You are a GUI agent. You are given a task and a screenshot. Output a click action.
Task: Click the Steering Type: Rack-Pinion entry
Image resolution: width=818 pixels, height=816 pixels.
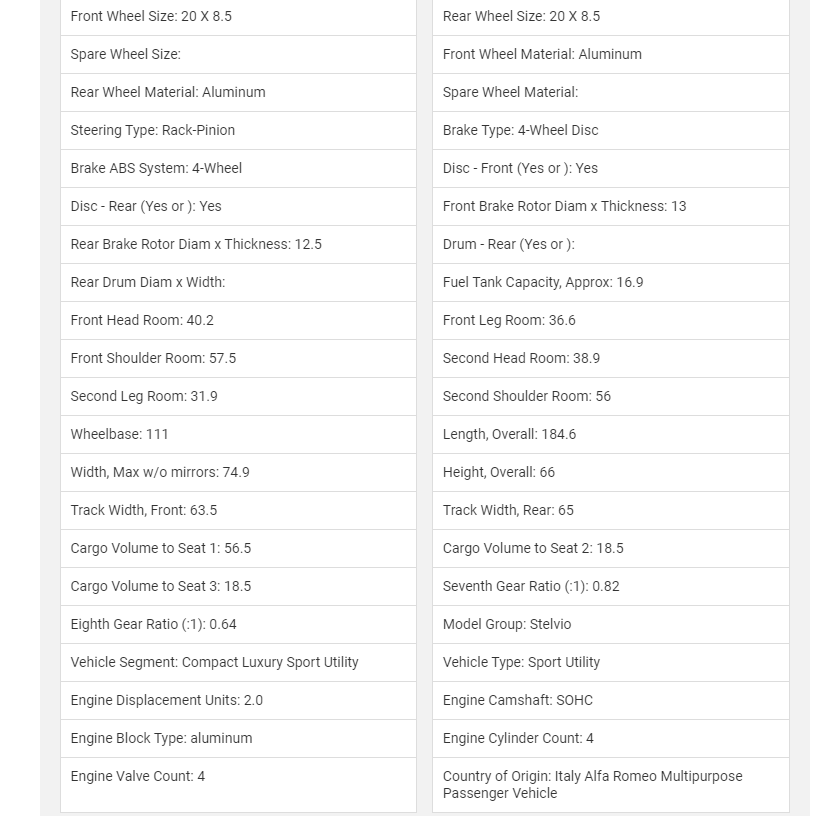[153, 130]
